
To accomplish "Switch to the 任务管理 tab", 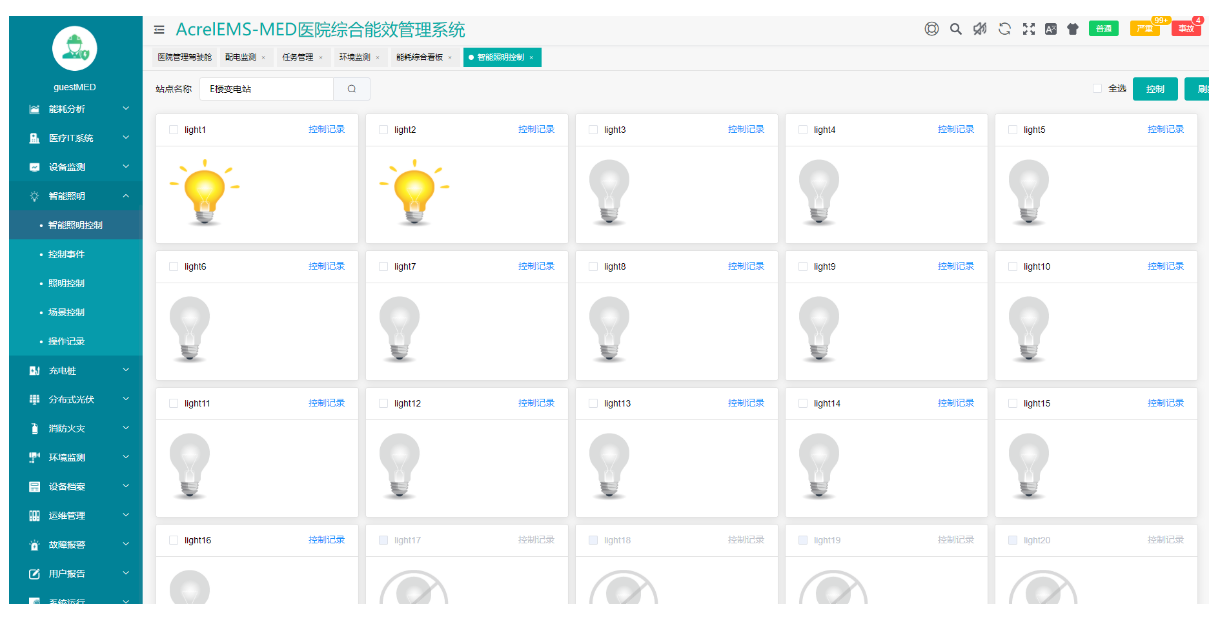I will pyautogui.click(x=297, y=58).
